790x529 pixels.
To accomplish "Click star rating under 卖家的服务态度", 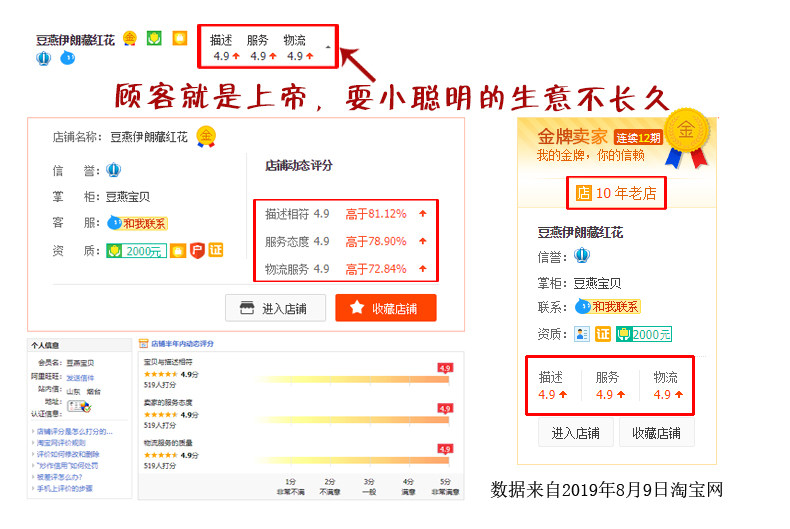I will 161,415.
